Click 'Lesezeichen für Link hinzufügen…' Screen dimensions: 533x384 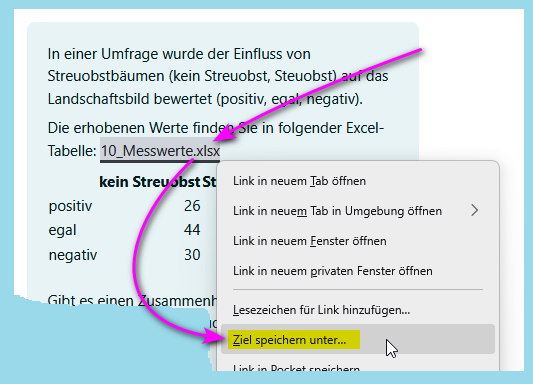pyautogui.click(x=358, y=310)
